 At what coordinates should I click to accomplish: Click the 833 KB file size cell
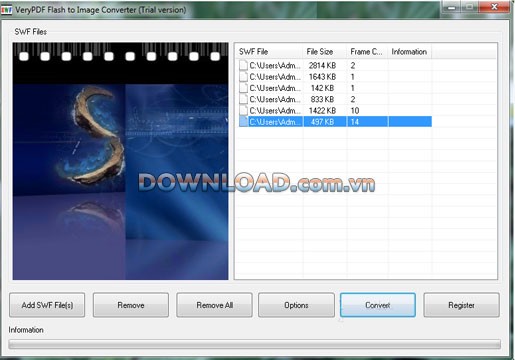322,99
